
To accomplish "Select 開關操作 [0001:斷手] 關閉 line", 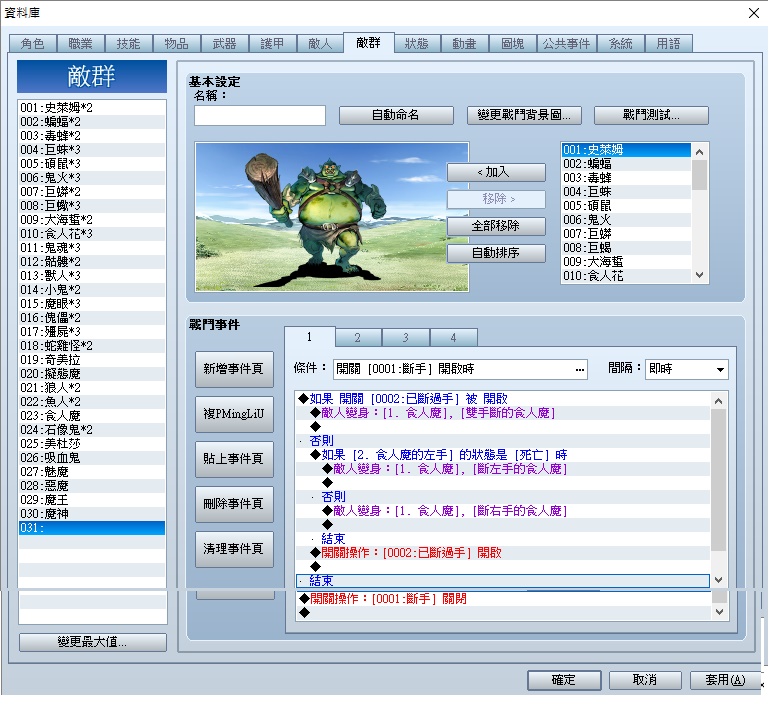I will [503, 599].
